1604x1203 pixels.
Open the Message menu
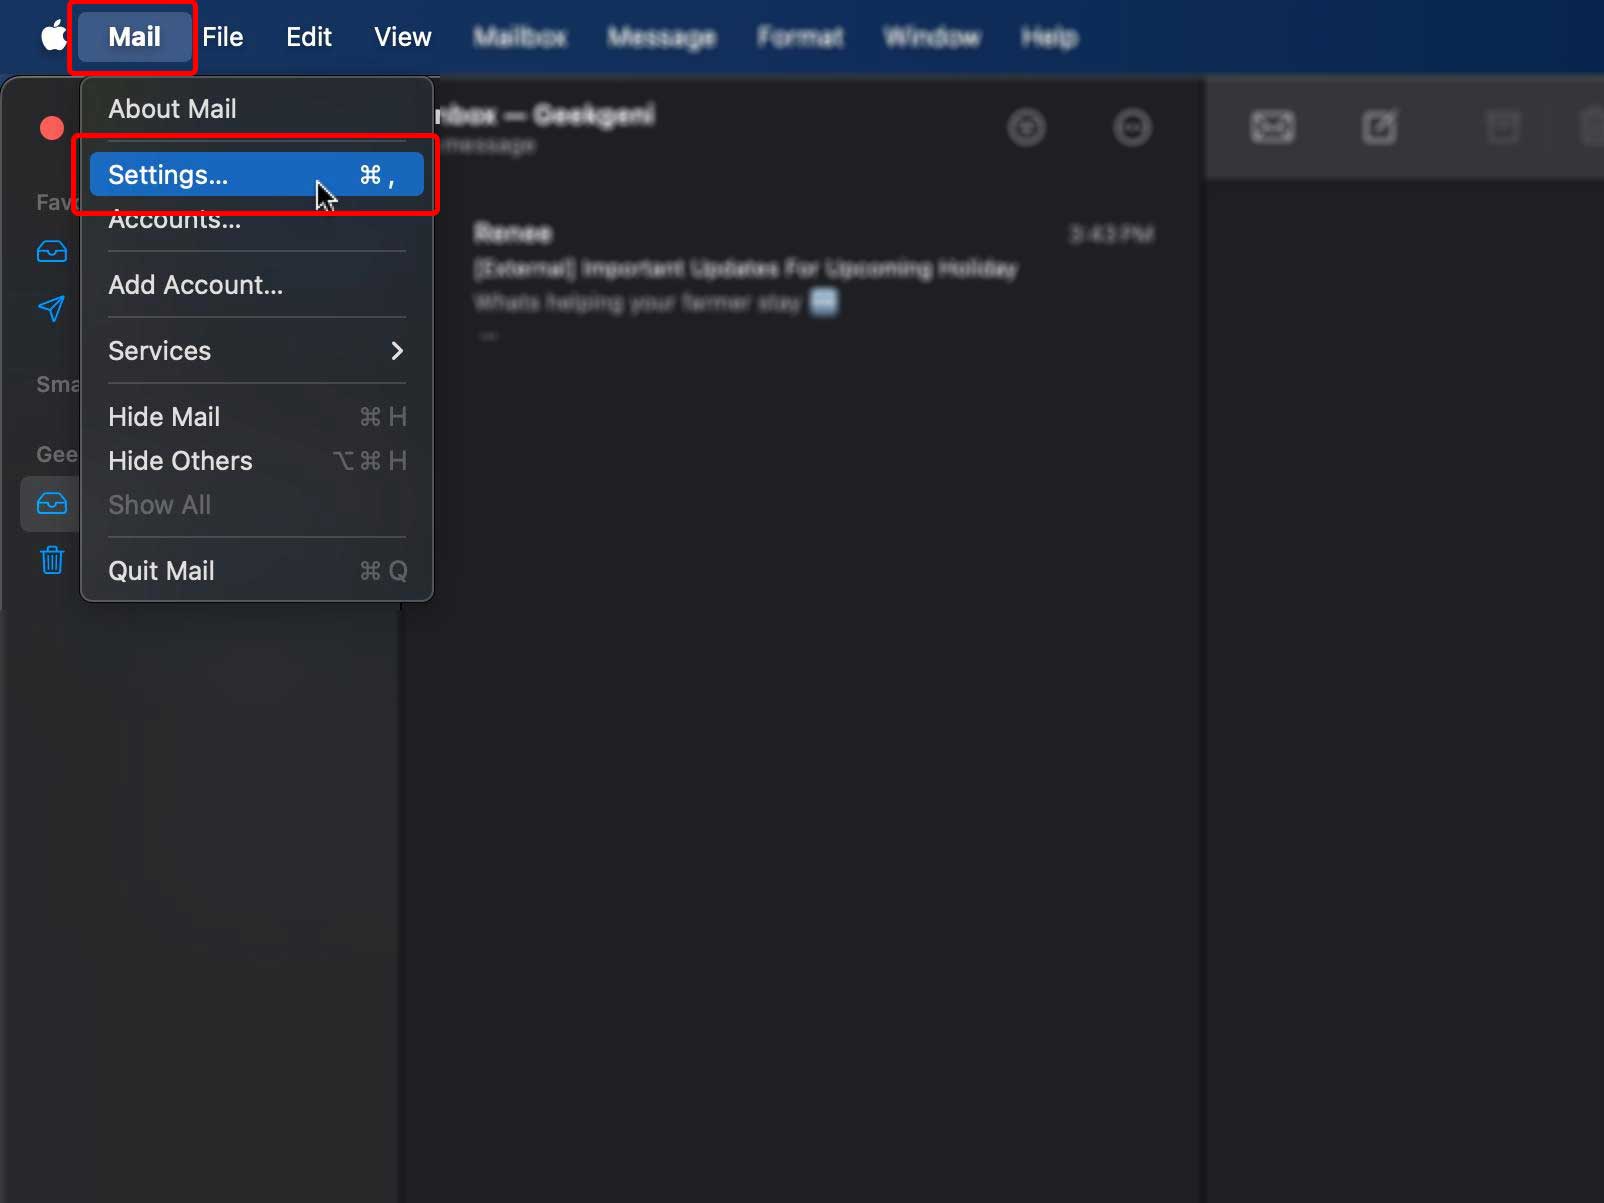click(661, 37)
